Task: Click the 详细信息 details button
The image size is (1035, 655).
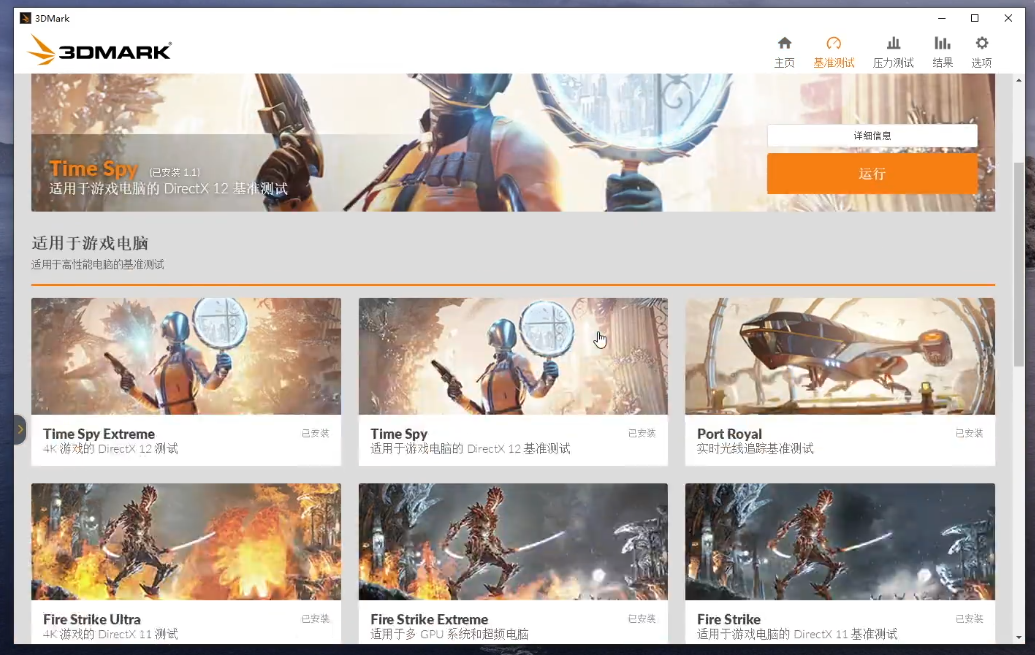Action: tap(872, 135)
